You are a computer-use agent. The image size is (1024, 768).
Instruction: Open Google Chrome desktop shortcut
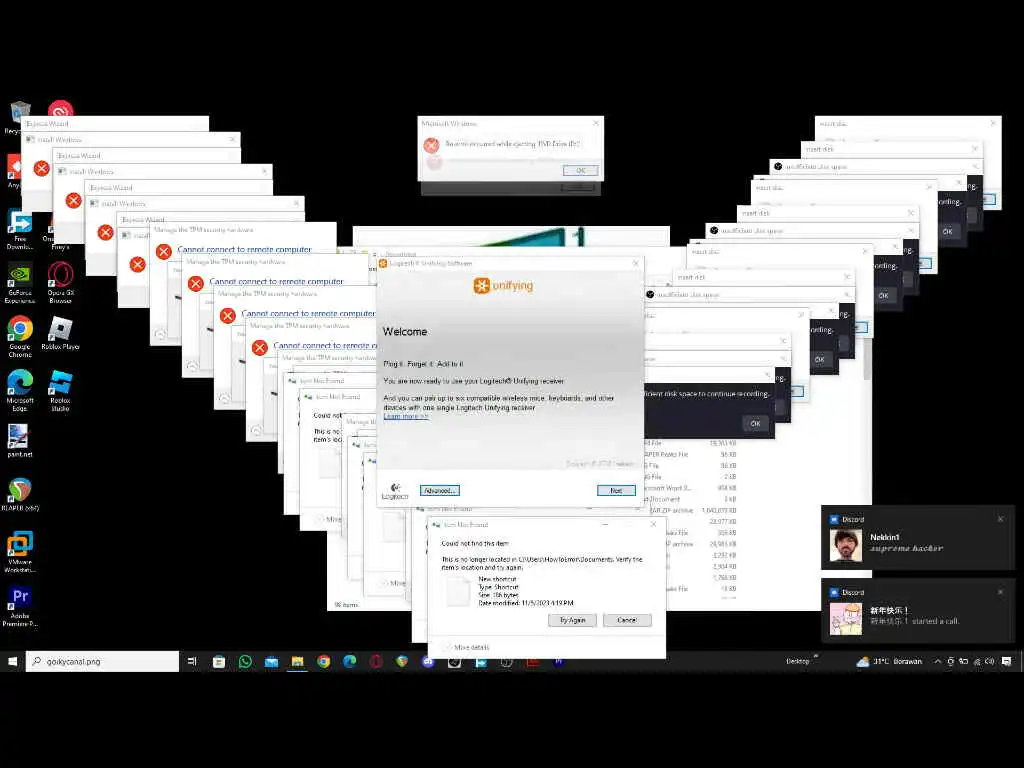coord(20,336)
